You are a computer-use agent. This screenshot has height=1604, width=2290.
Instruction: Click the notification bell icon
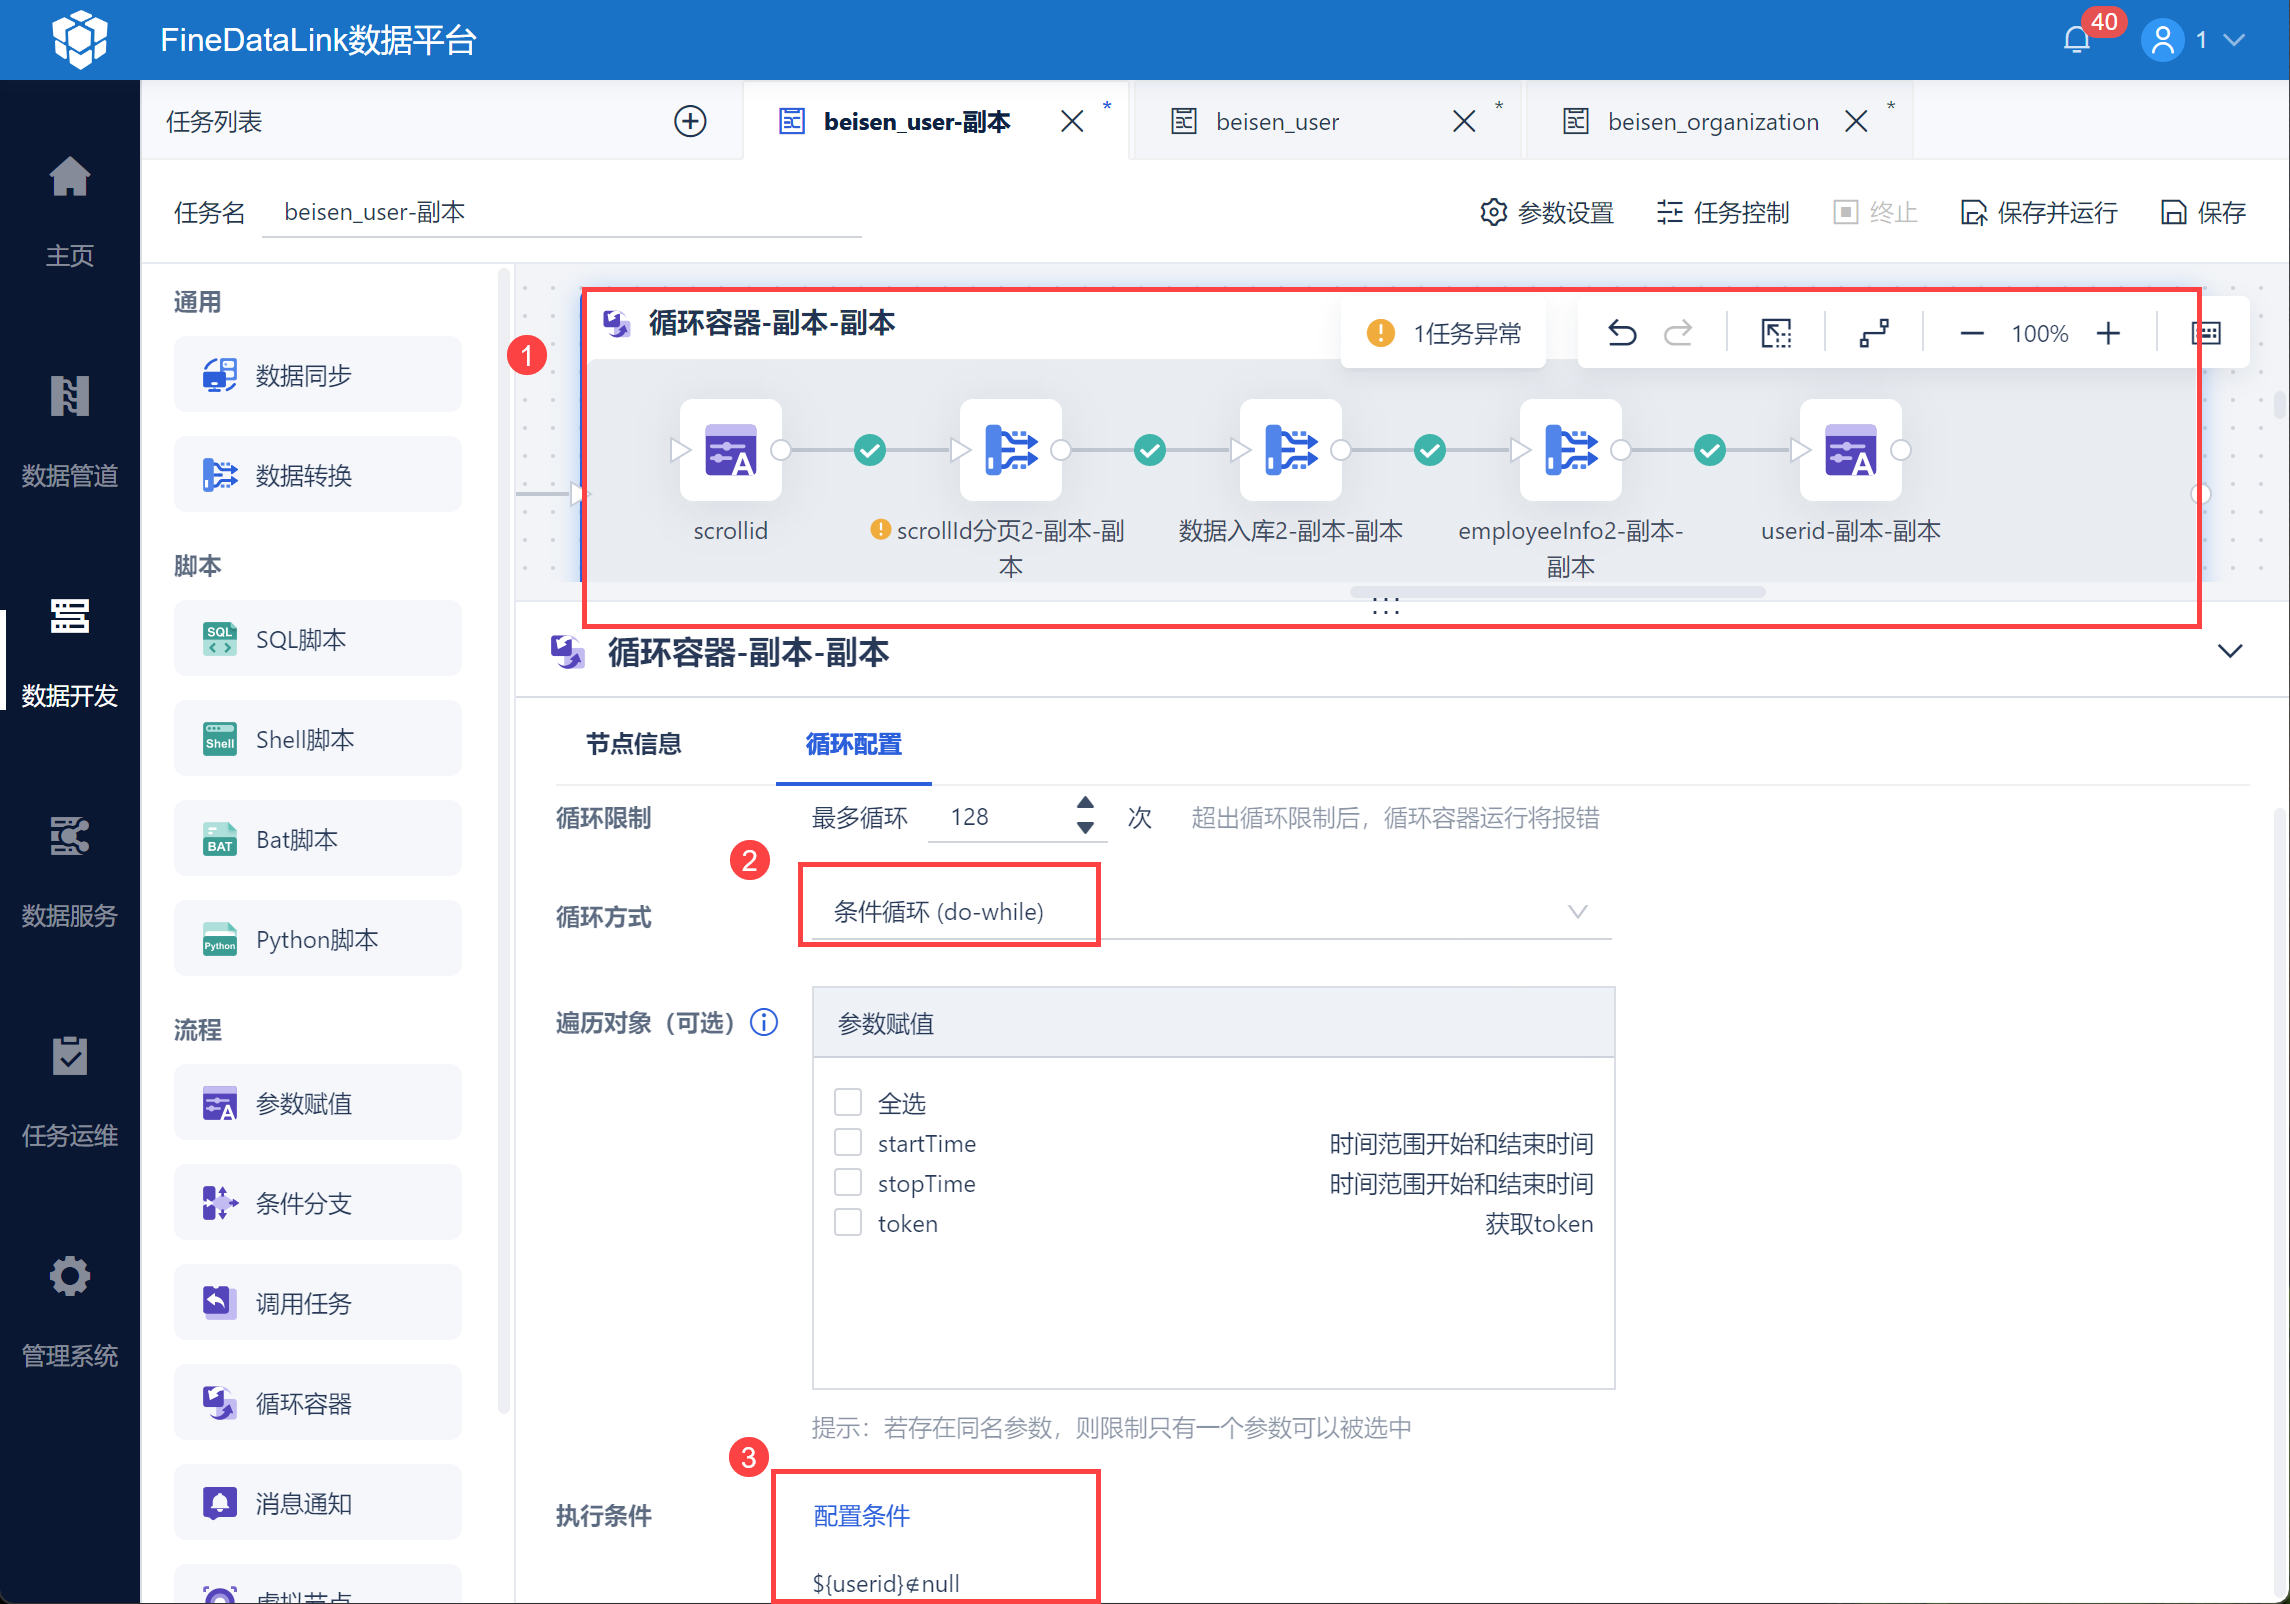(2076, 40)
